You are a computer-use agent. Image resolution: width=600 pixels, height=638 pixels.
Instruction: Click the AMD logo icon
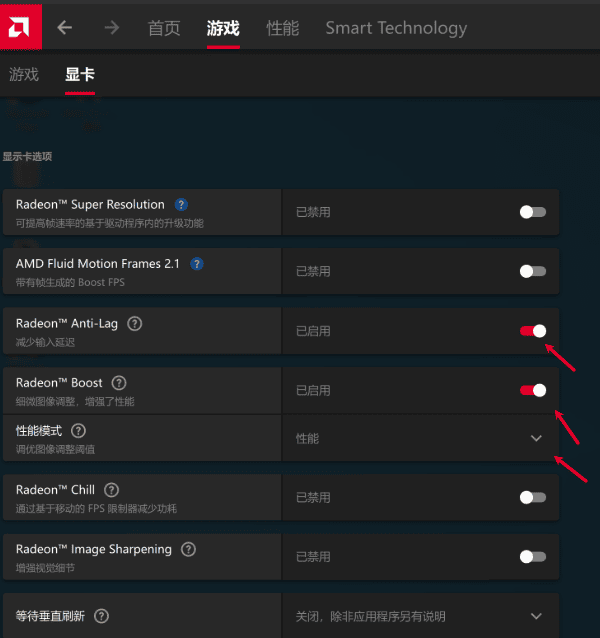pos(20,27)
